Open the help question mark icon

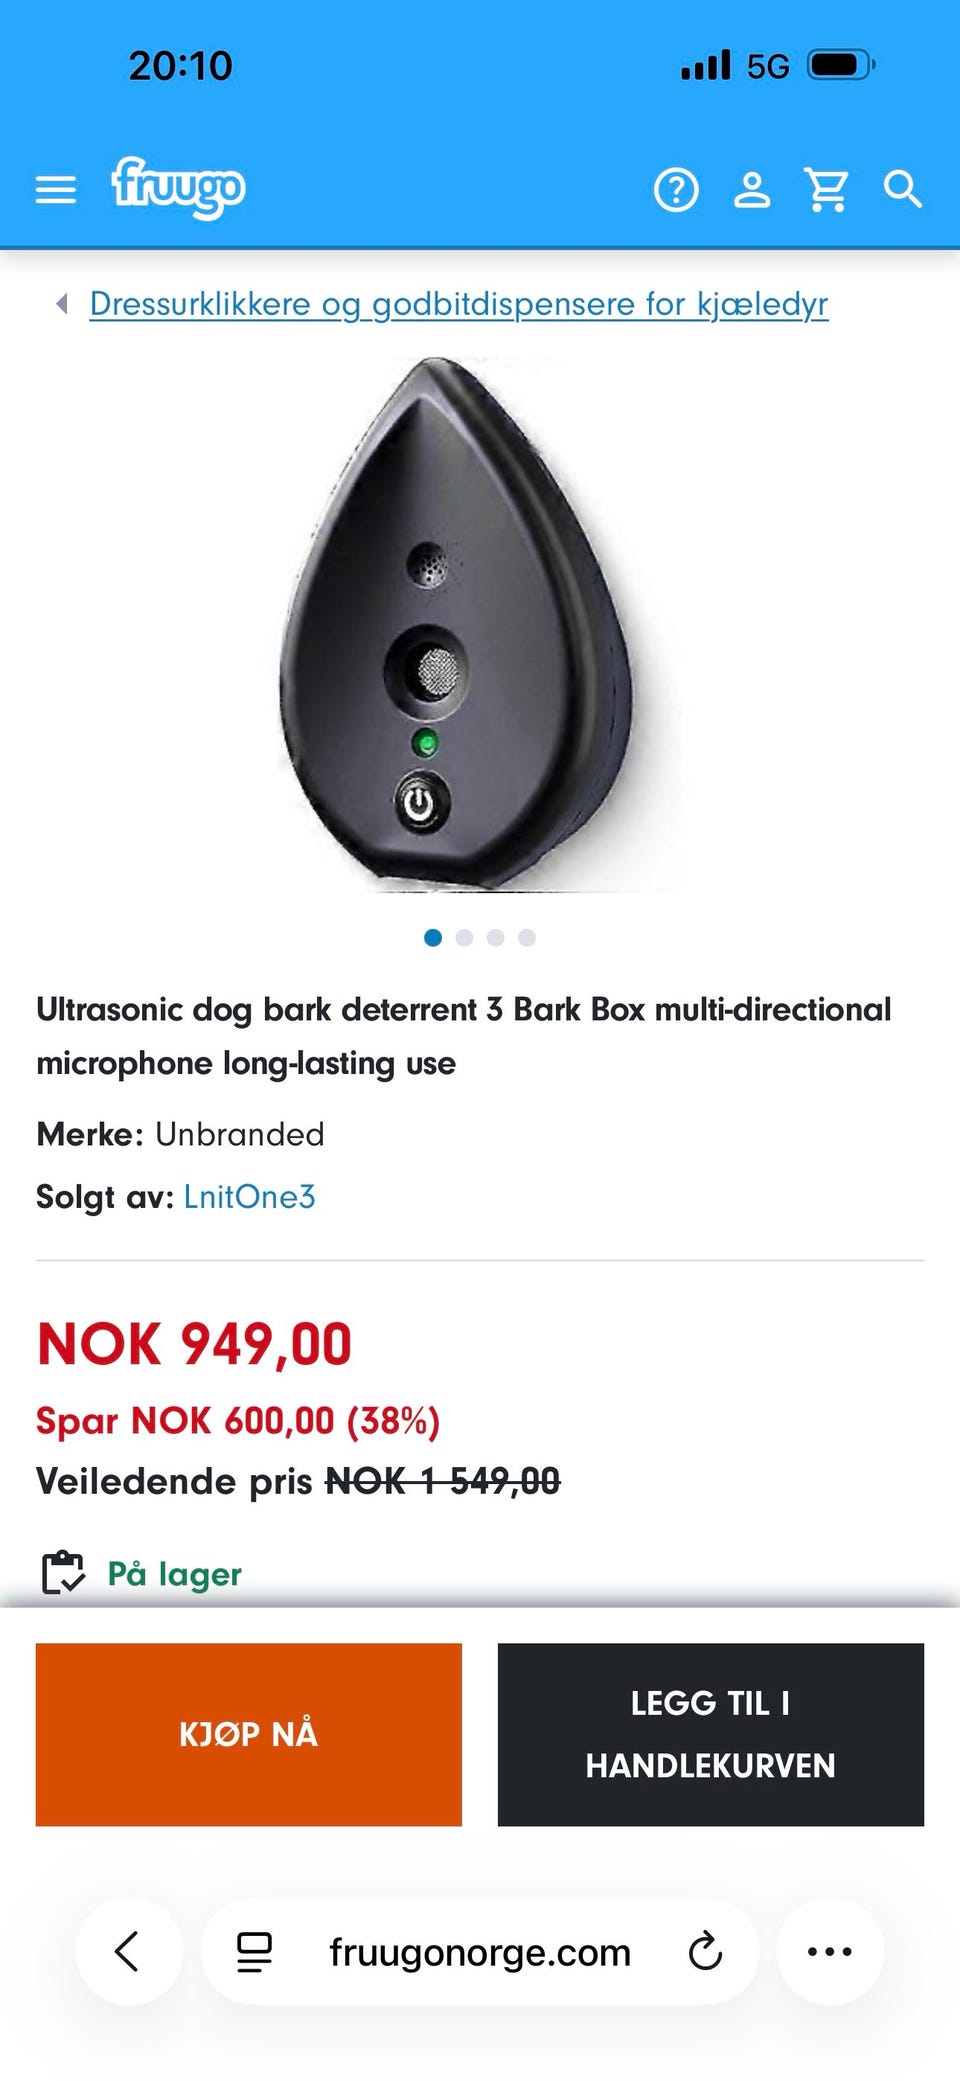coord(676,190)
